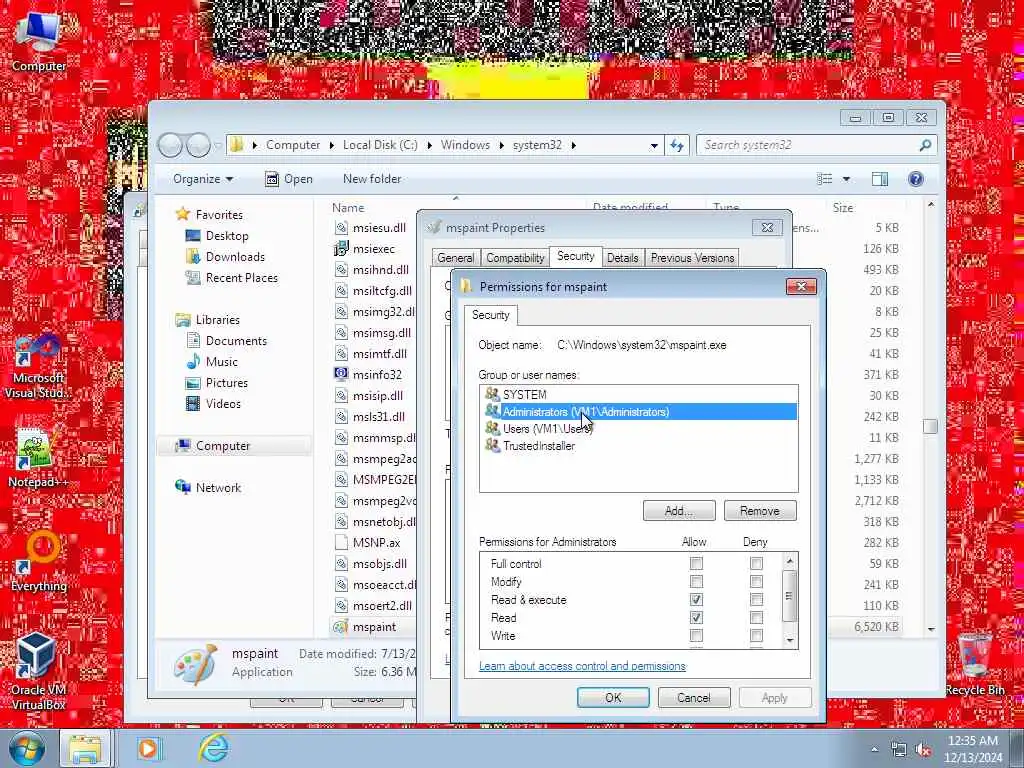Open the Recycle Bin on desktop
The image size is (1024, 768).
point(974,664)
